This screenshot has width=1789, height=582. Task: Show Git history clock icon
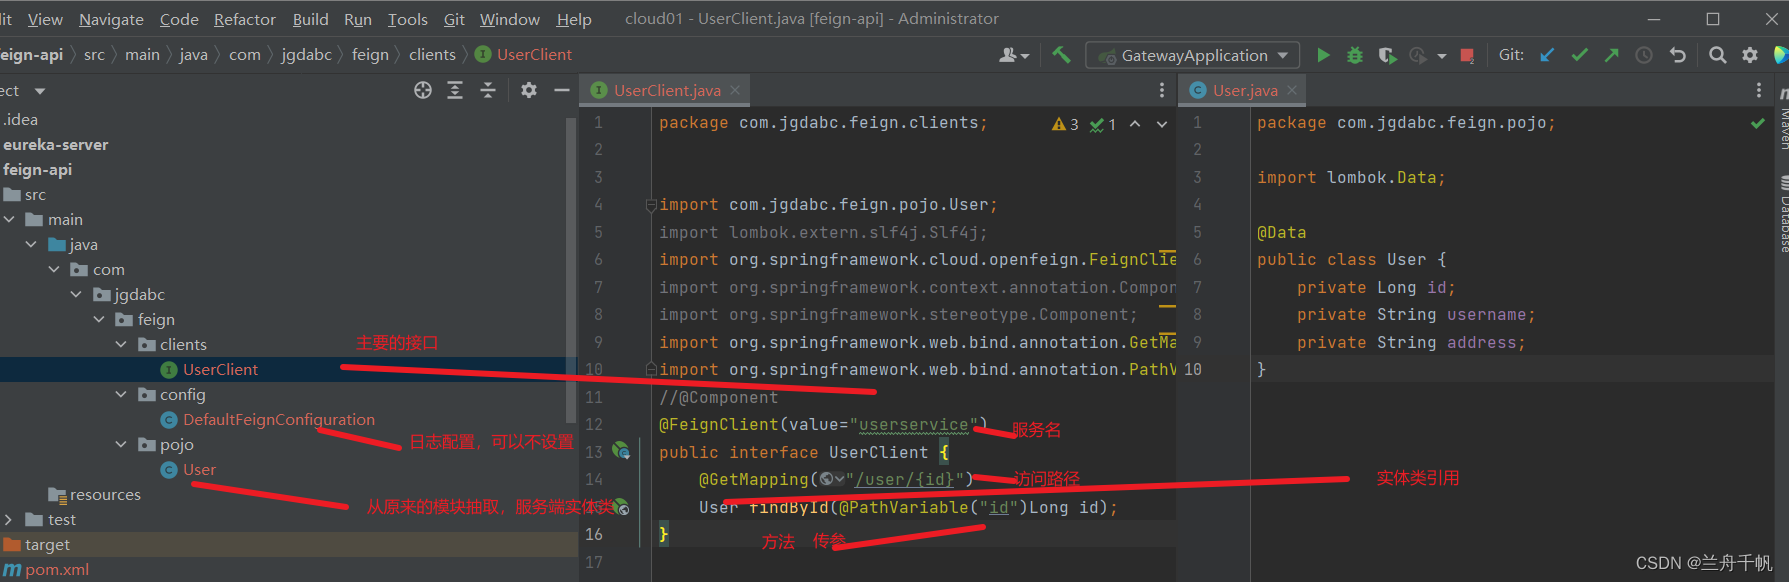pyautogui.click(x=1644, y=55)
